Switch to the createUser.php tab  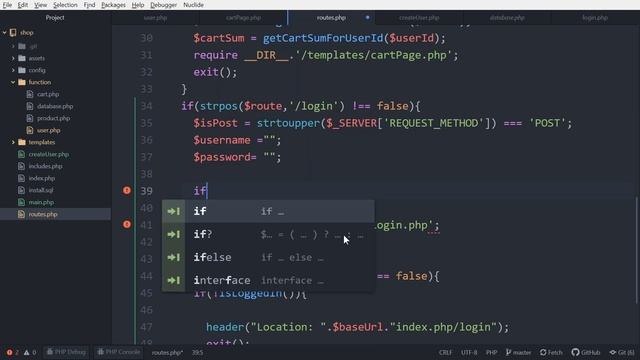(419, 18)
